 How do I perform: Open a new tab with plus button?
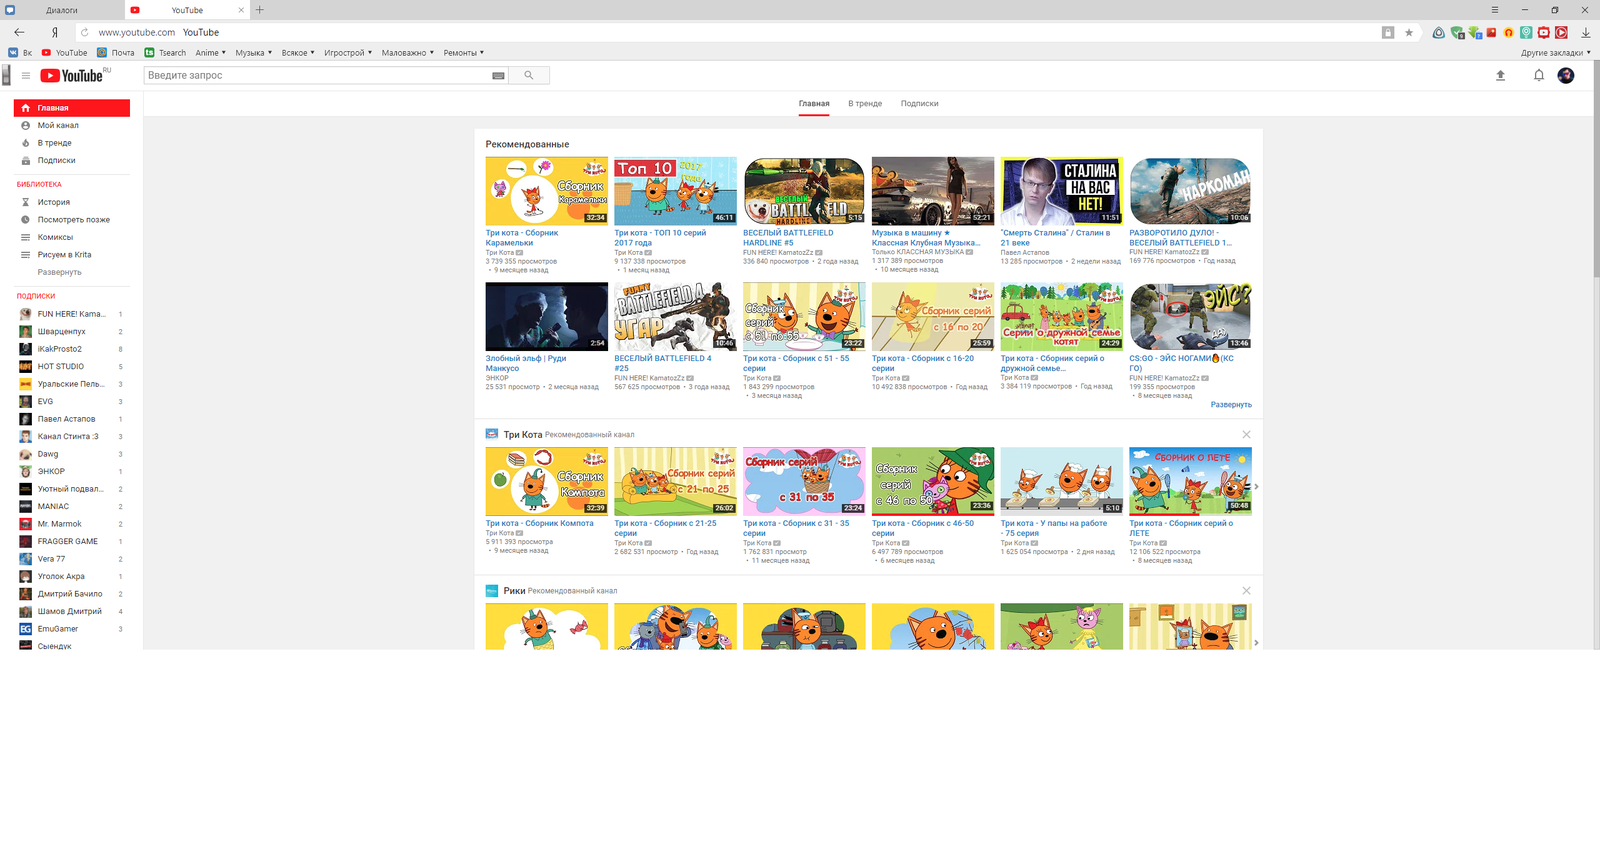260,10
